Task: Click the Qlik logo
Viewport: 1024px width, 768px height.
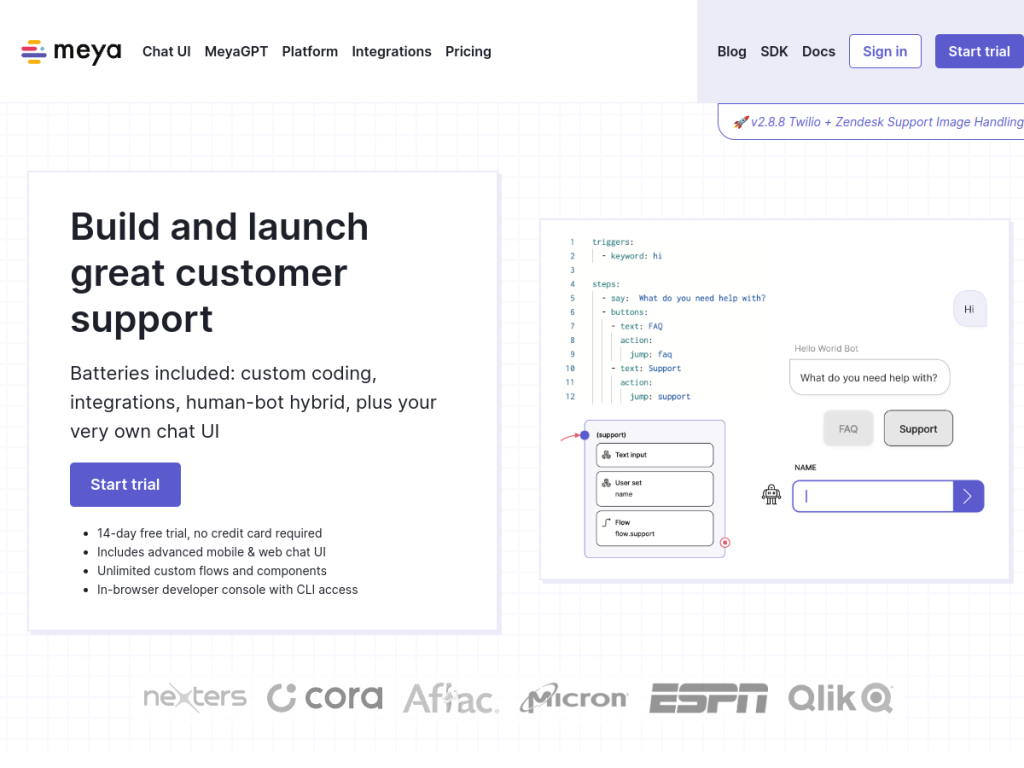Action: tap(840, 698)
